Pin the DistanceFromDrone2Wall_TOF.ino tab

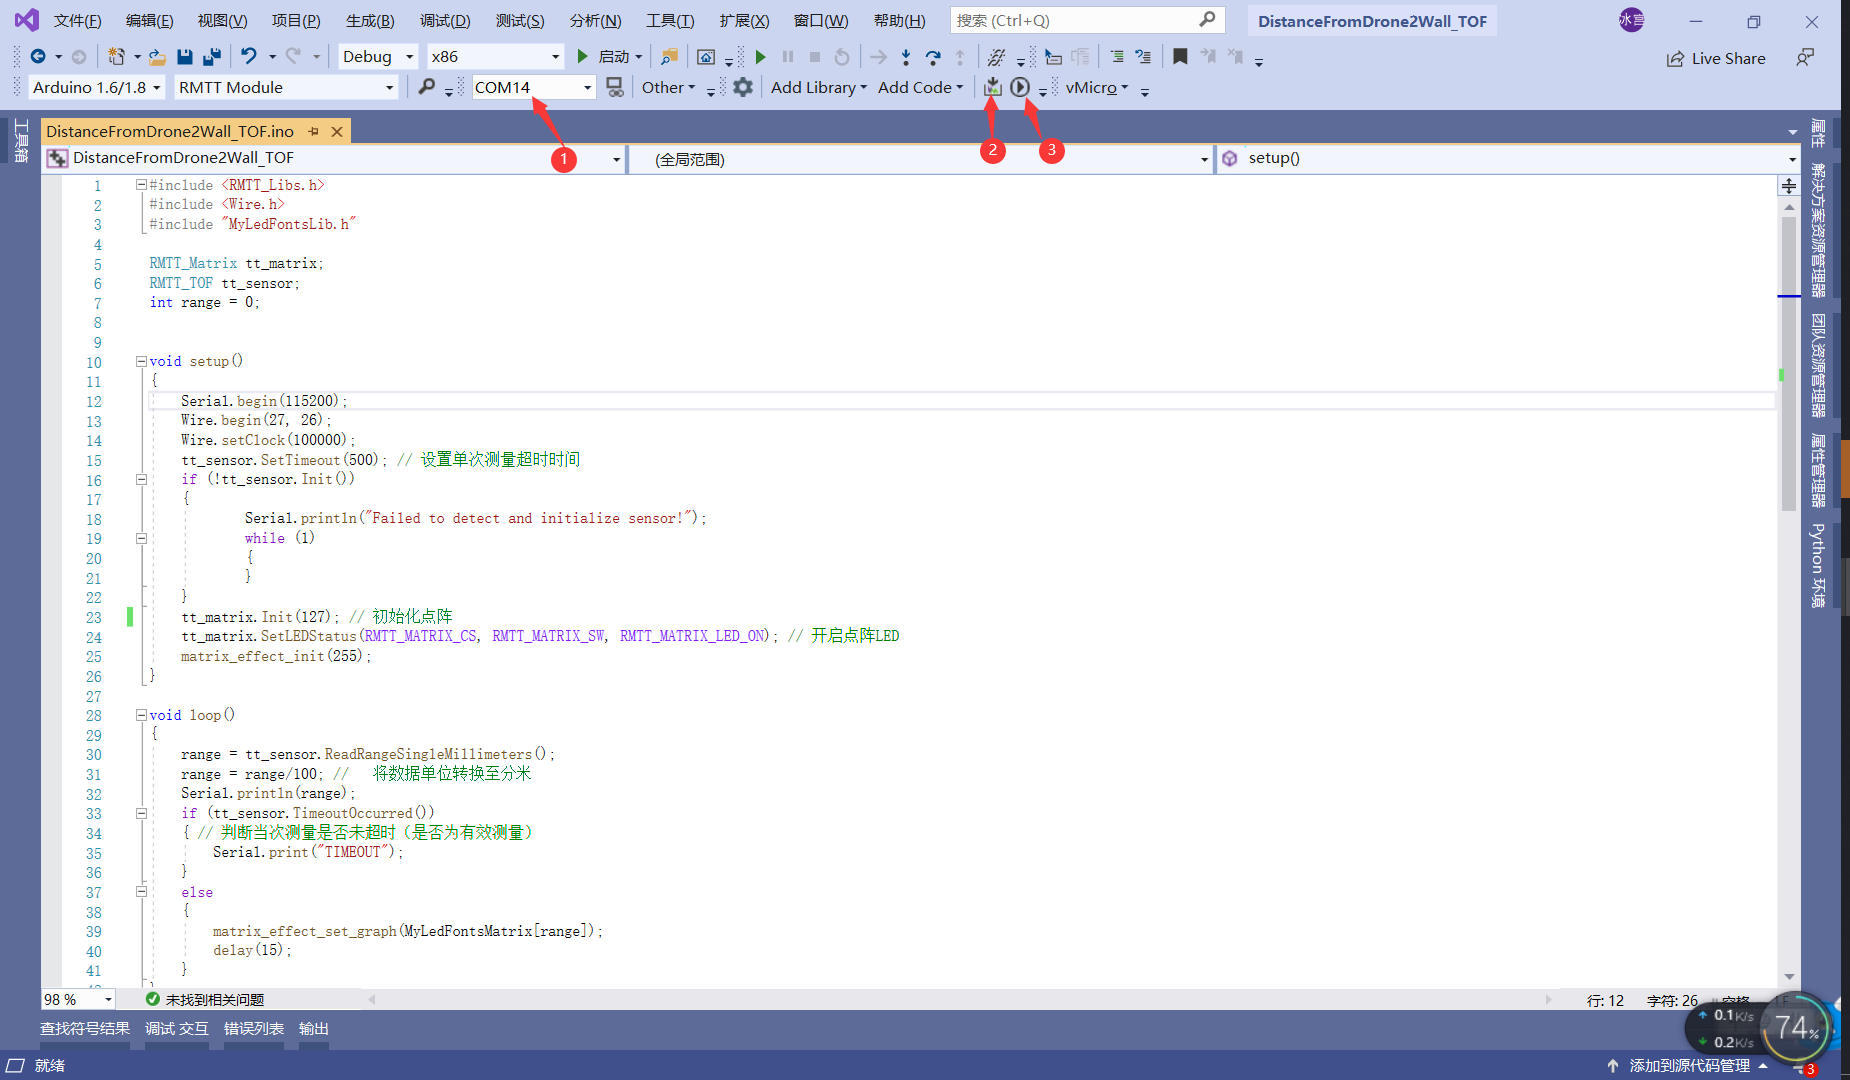click(x=314, y=131)
